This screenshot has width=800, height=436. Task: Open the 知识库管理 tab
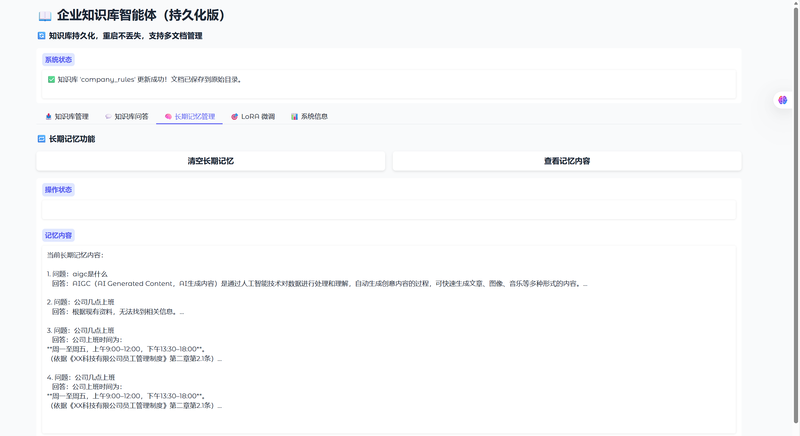[x=67, y=116]
